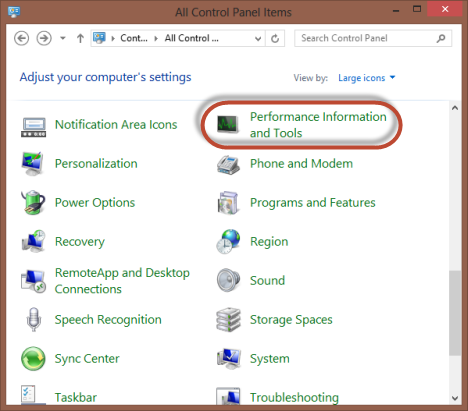This screenshot has width=468, height=411.
Task: Click the System computer icon
Action: click(x=229, y=359)
